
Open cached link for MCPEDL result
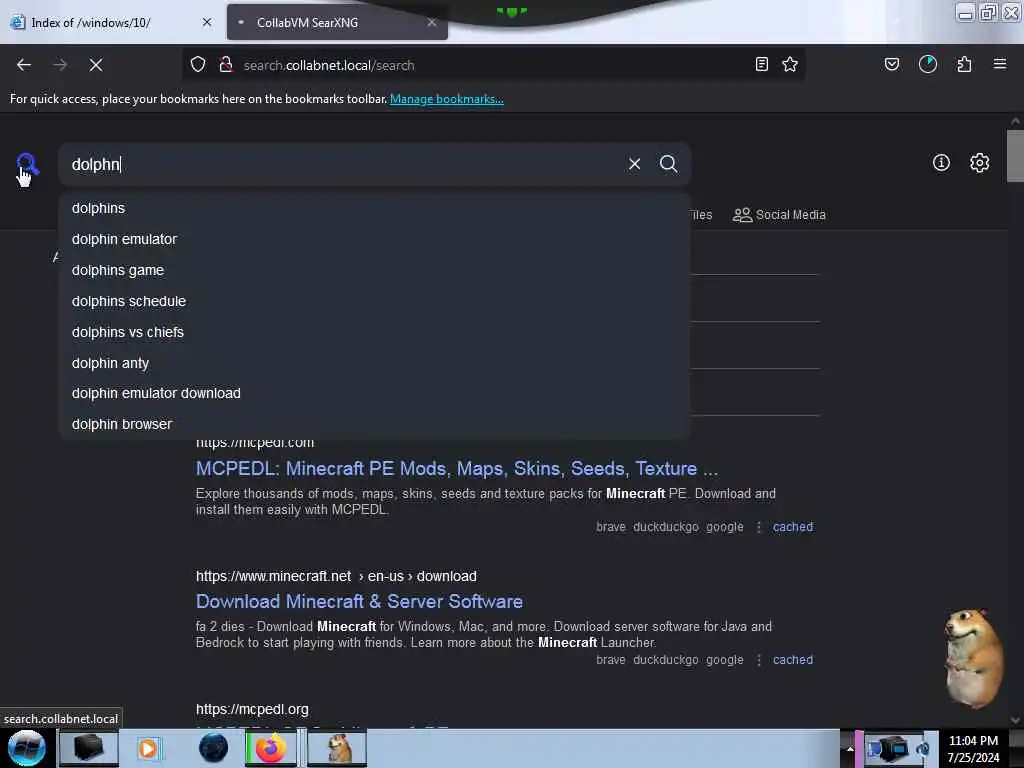click(x=793, y=527)
